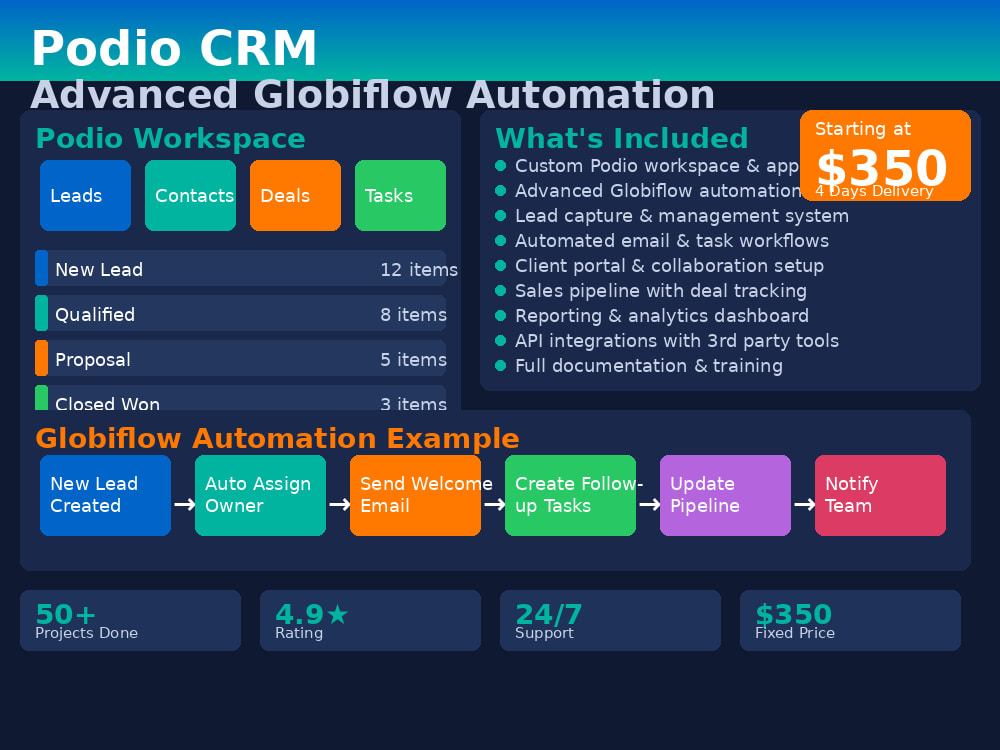Click the 24/7 Support card
1000x750 pixels.
[x=610, y=620]
